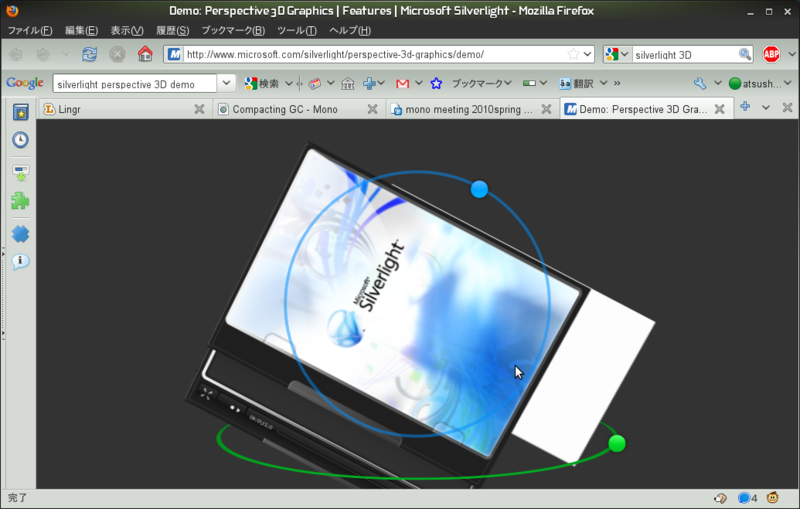Close the Compacting GC - Mono tab
The width and height of the screenshot is (800, 509).
click(x=372, y=109)
